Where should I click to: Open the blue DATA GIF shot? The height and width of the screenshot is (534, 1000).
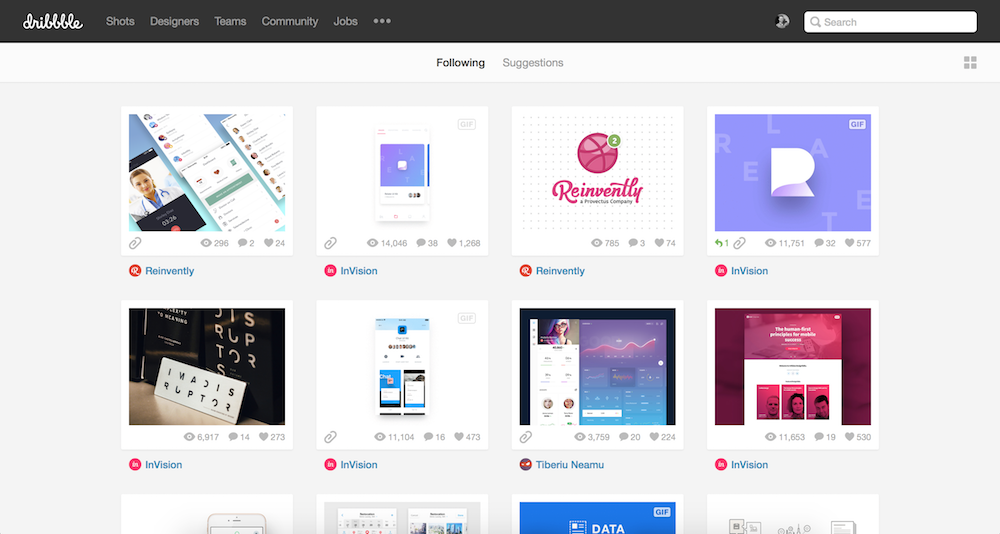pos(598,518)
